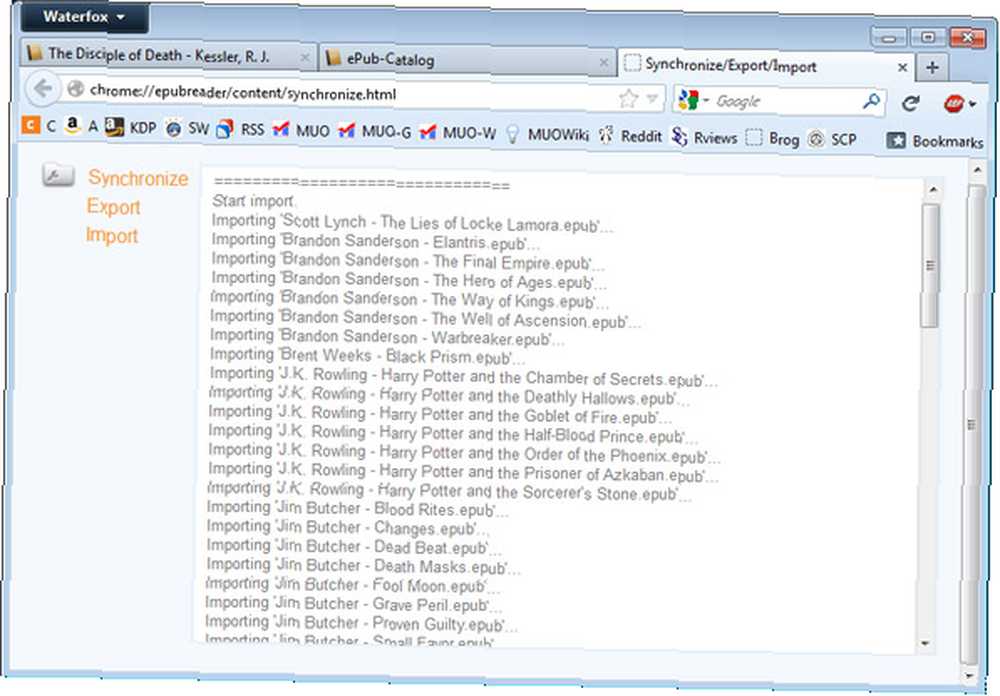Click the import log's scroll-up arrow
This screenshot has width=1000, height=696.
pyautogui.click(x=932, y=189)
